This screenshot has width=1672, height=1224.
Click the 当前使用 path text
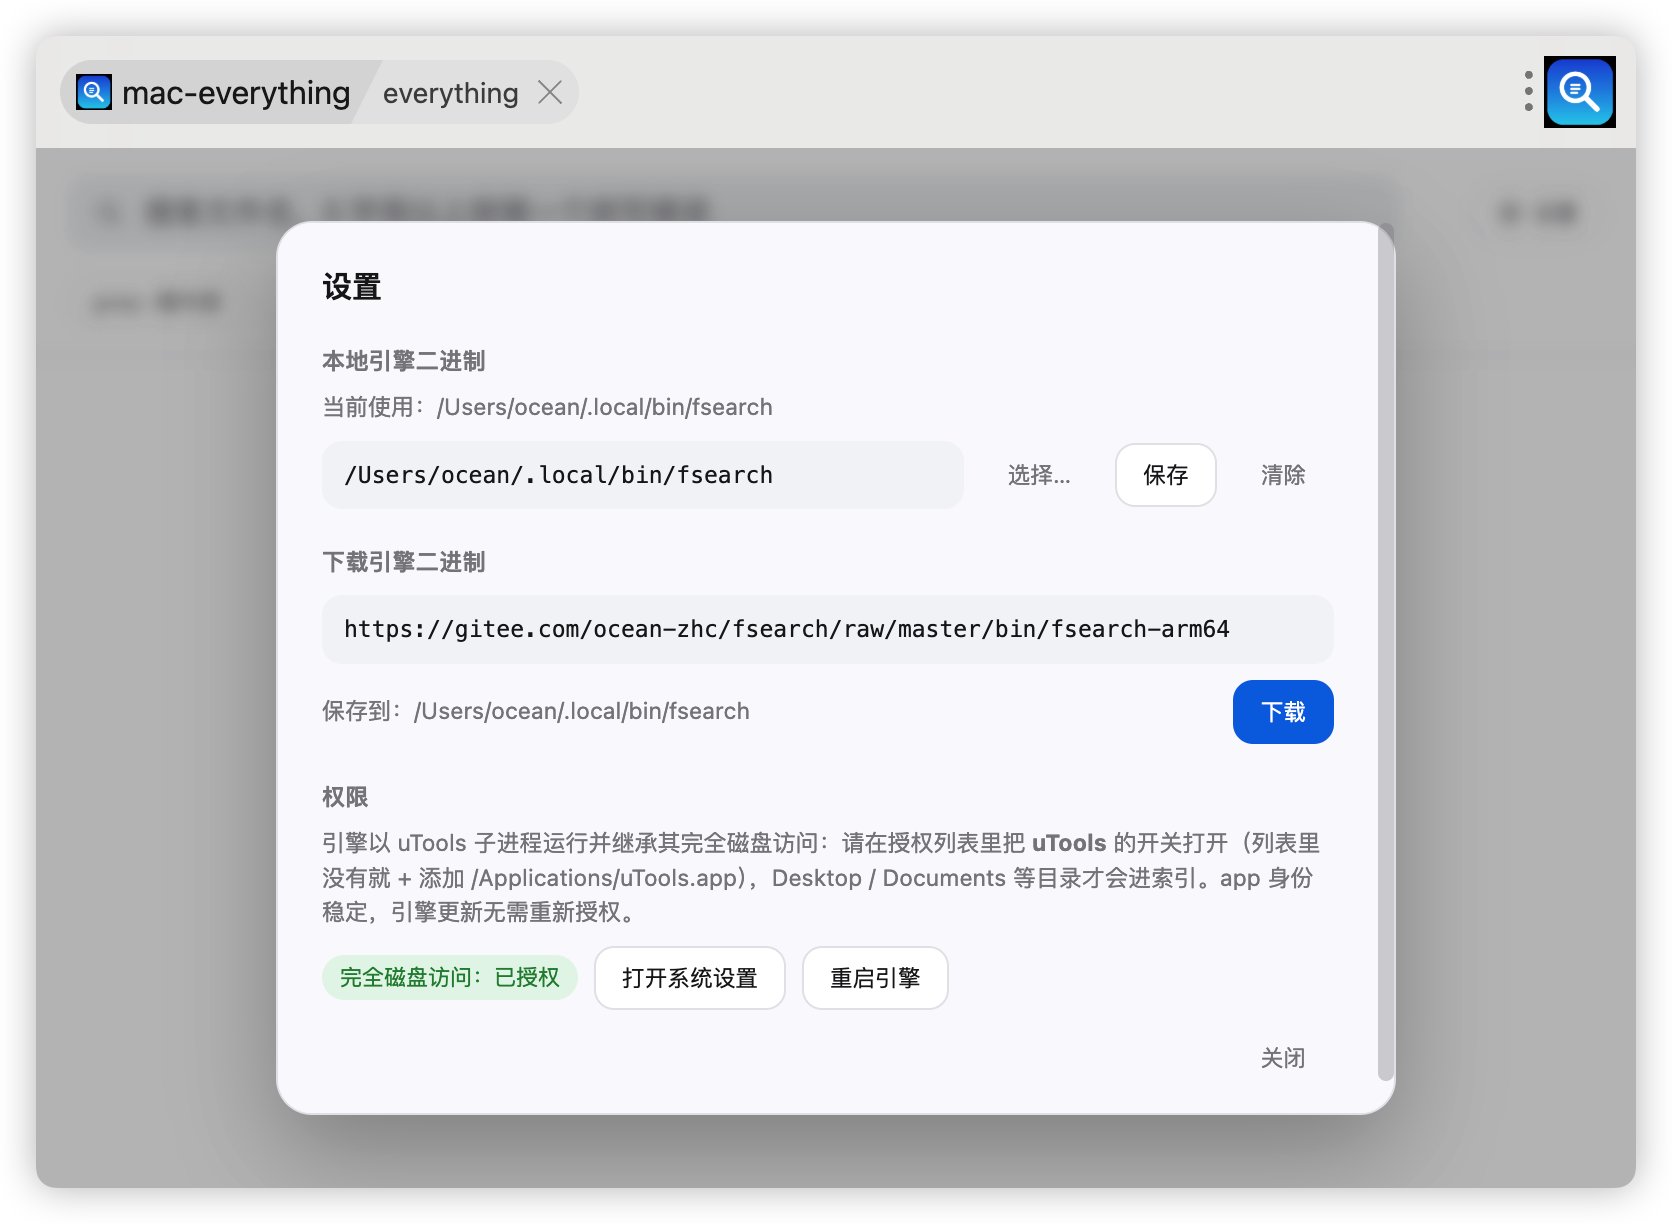pyautogui.click(x=547, y=407)
